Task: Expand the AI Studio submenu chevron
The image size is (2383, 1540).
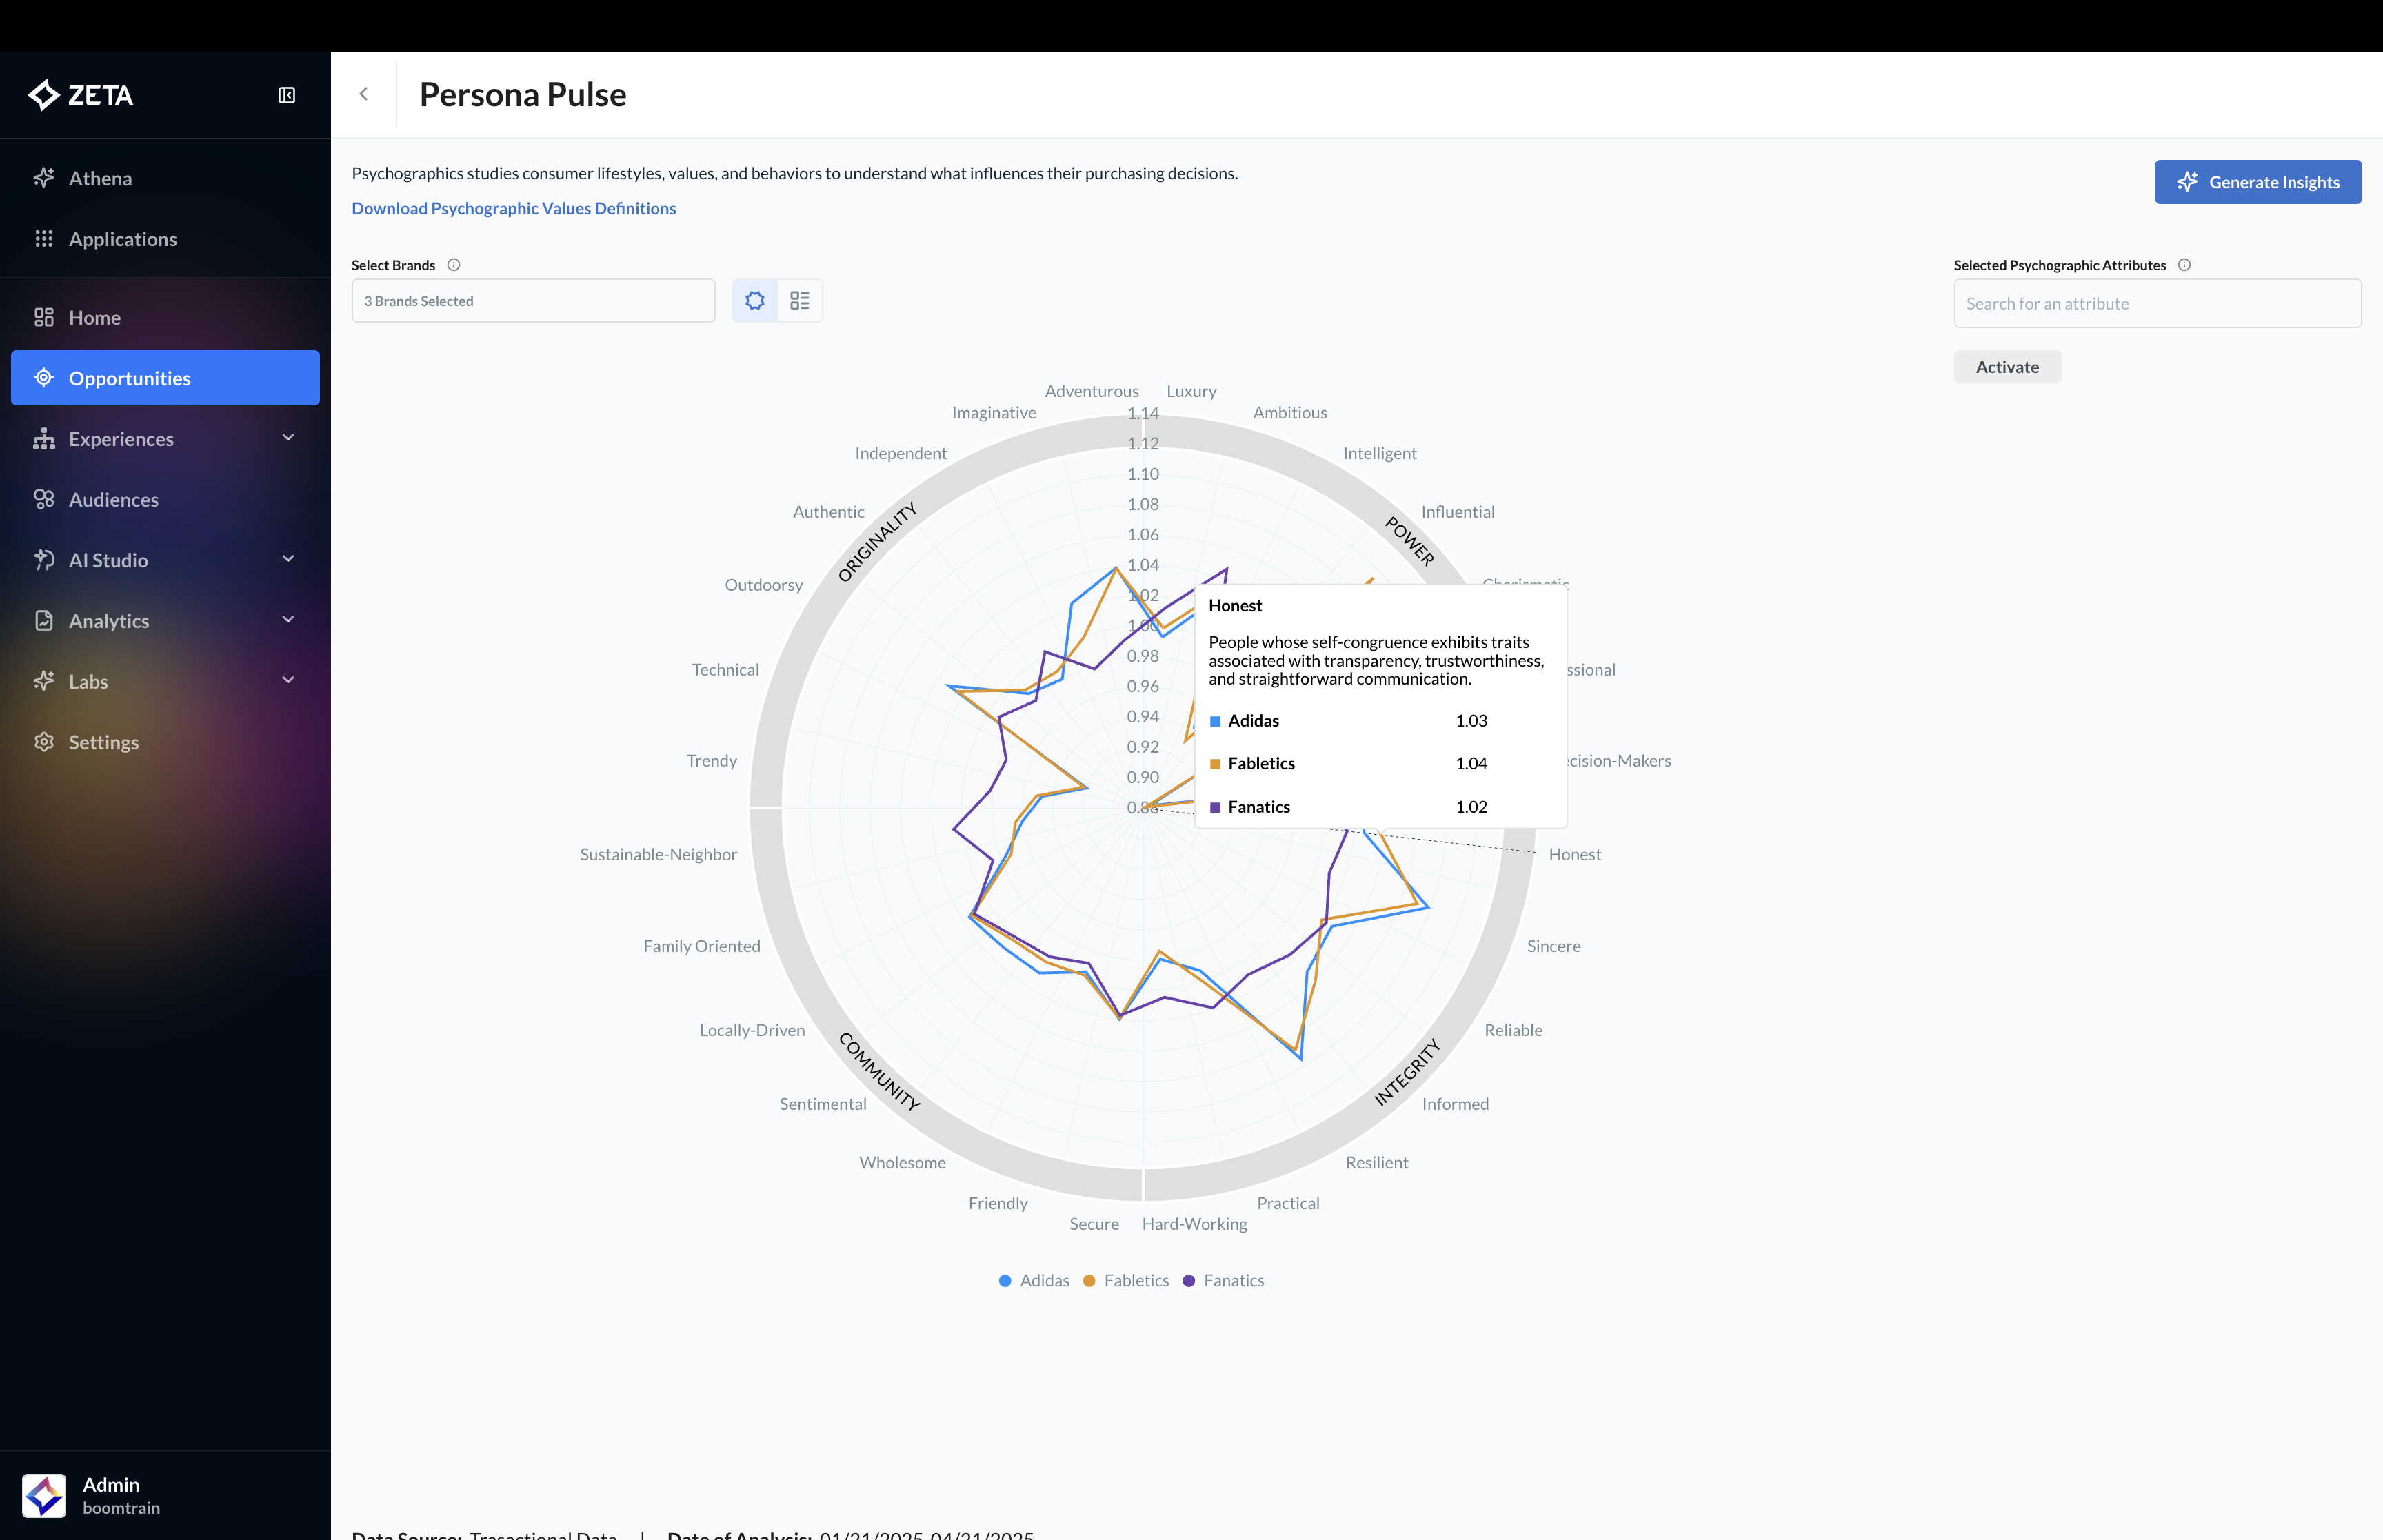Action: pyautogui.click(x=288, y=559)
